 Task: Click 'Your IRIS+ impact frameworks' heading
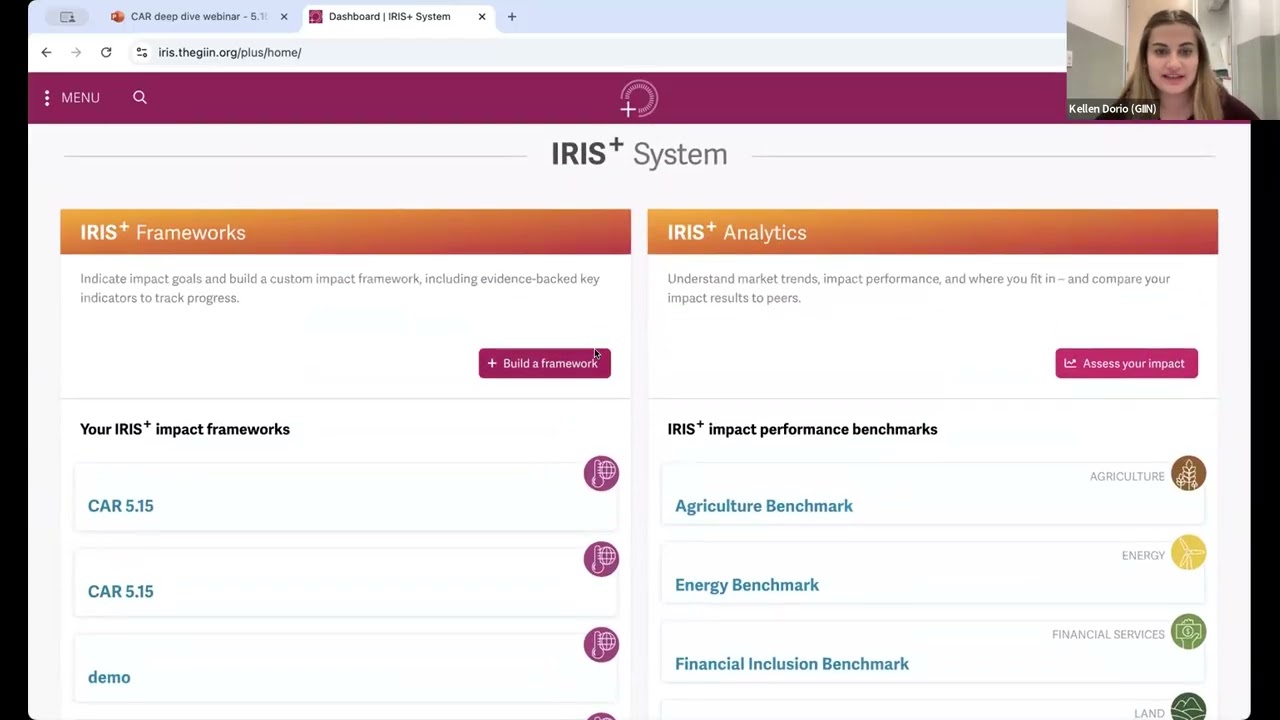click(x=185, y=429)
